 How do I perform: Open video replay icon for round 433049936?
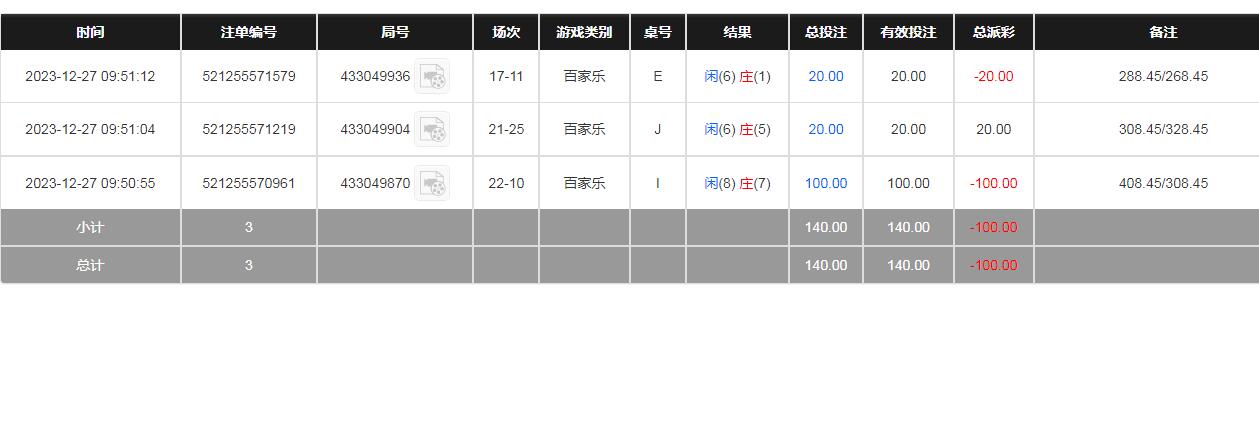[432, 76]
